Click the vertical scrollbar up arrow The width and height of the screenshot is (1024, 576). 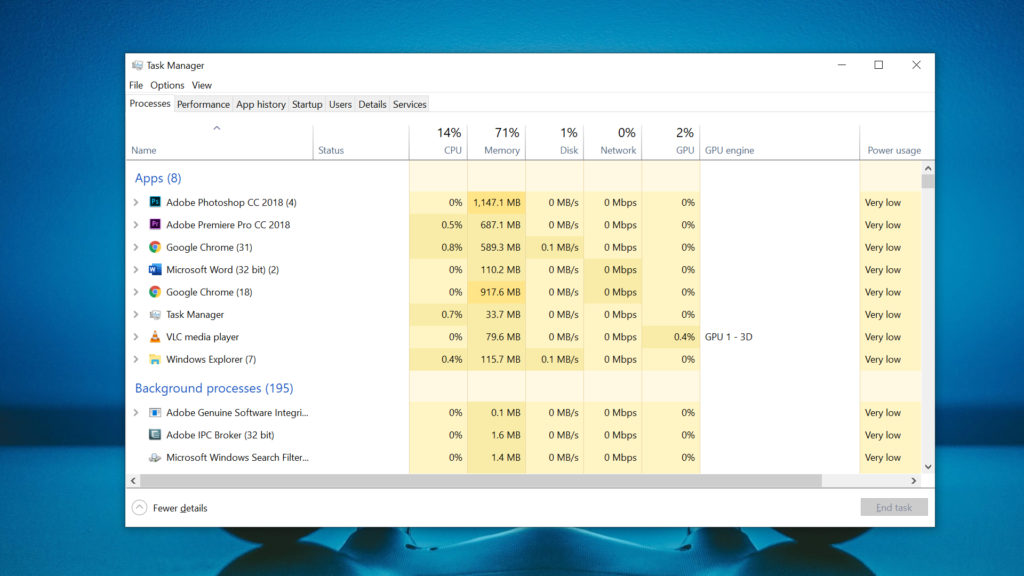(928, 168)
